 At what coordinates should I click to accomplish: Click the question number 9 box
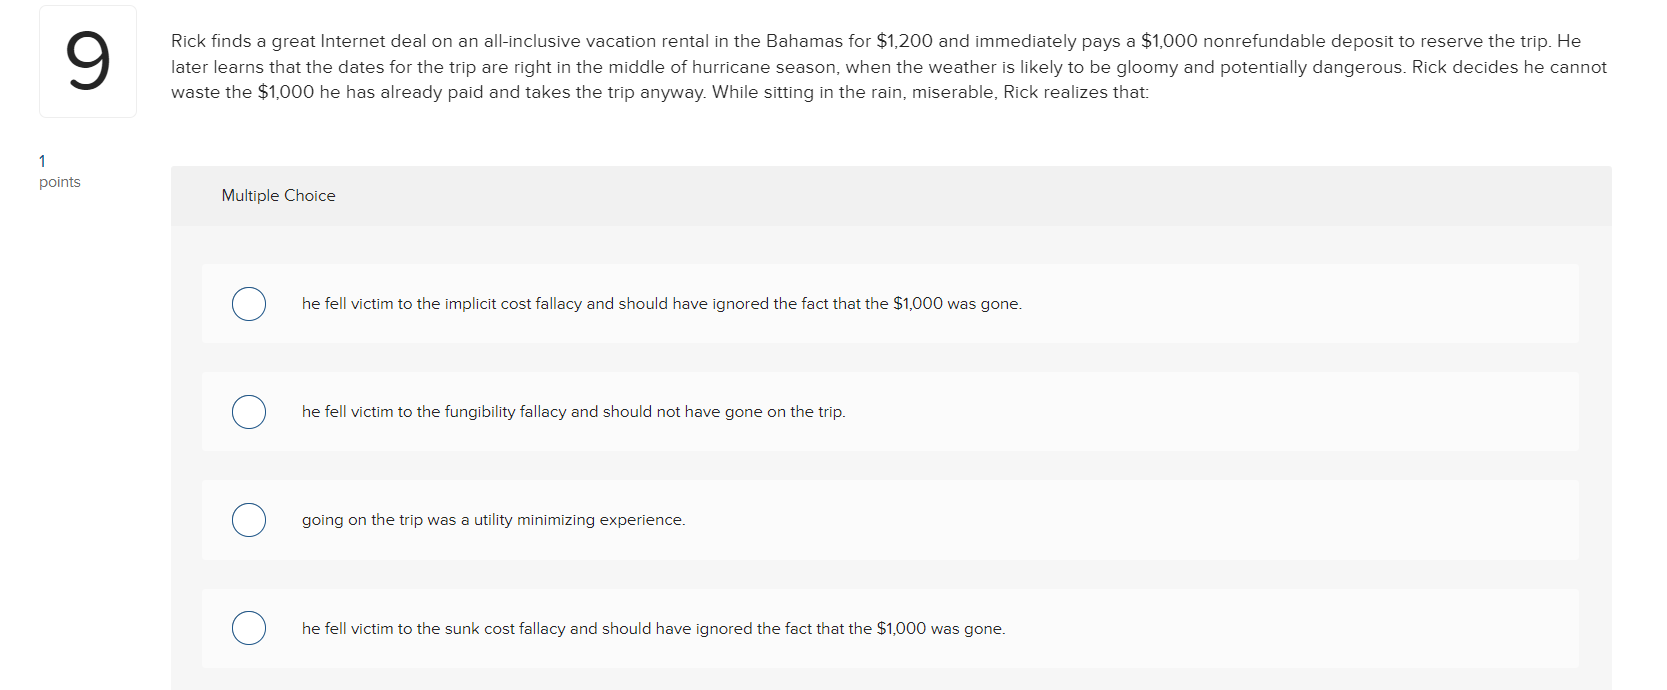click(88, 62)
